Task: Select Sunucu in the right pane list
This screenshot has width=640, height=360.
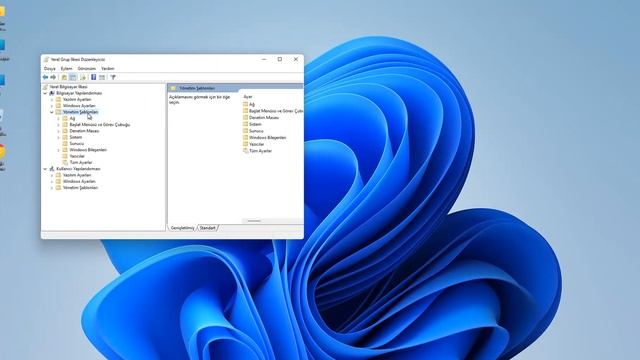Action: click(x=256, y=131)
